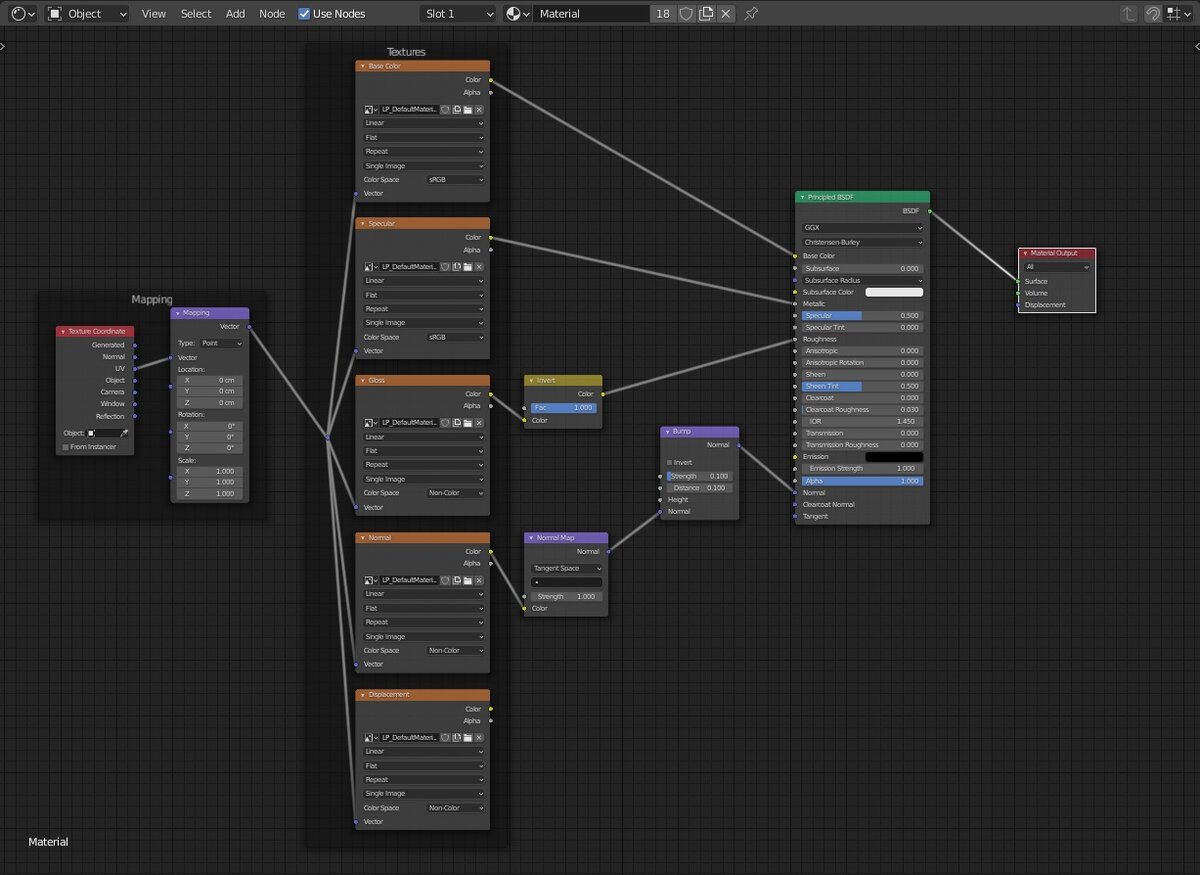Collapse the Base Color texture node
The width and height of the screenshot is (1200, 875).
click(362, 66)
